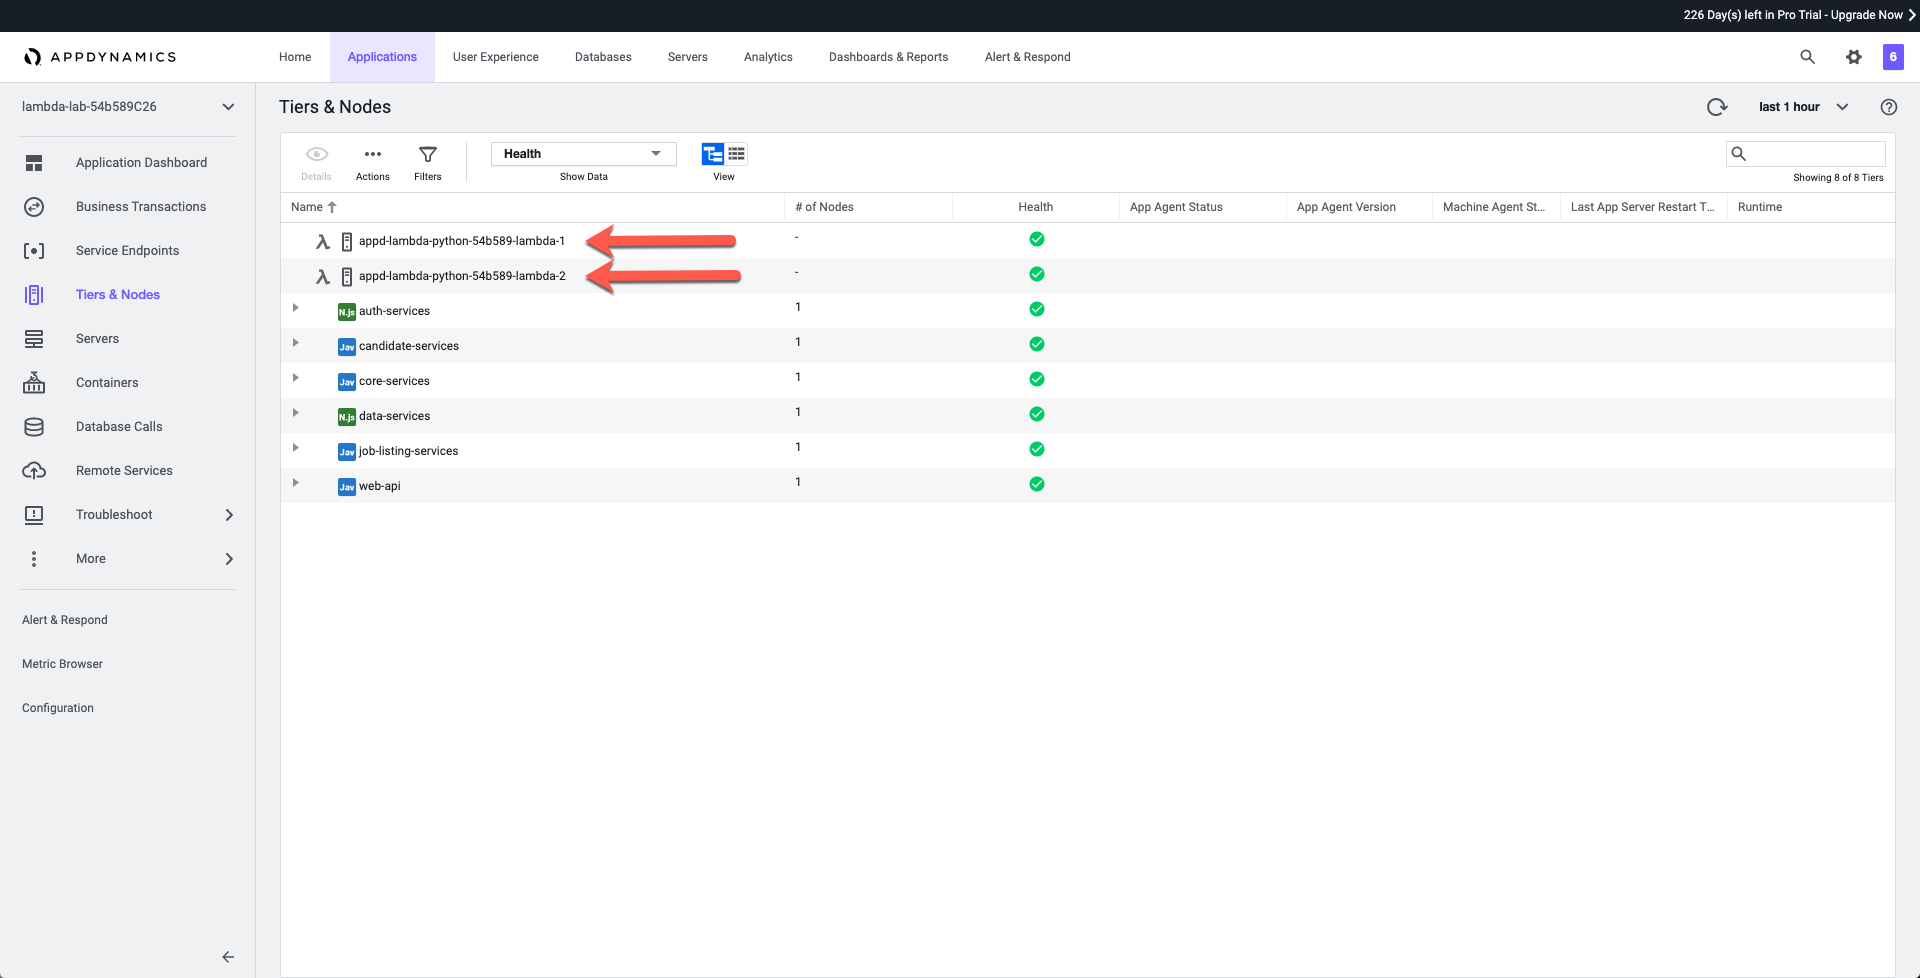This screenshot has height=978, width=1920.
Task: Open the settings gear icon
Action: 1853,57
